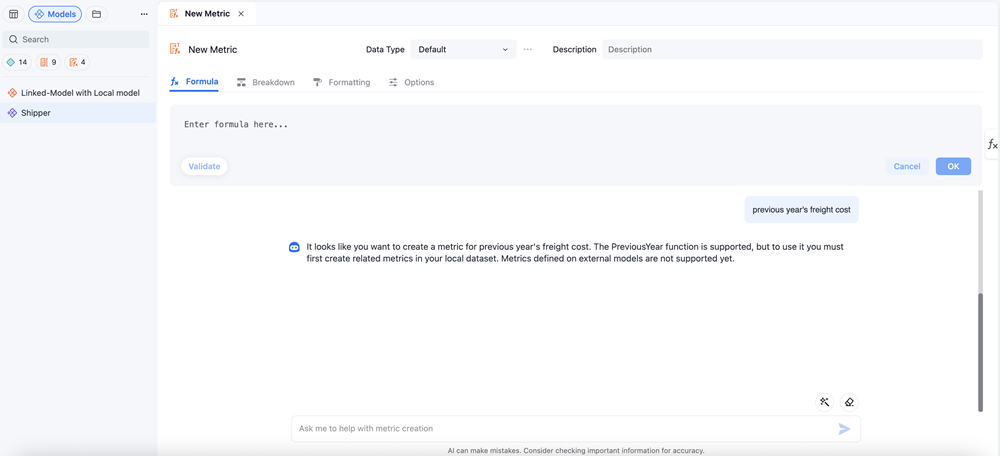Click the ellipsis next to Data Type
This screenshot has width=1000, height=456.
point(528,49)
